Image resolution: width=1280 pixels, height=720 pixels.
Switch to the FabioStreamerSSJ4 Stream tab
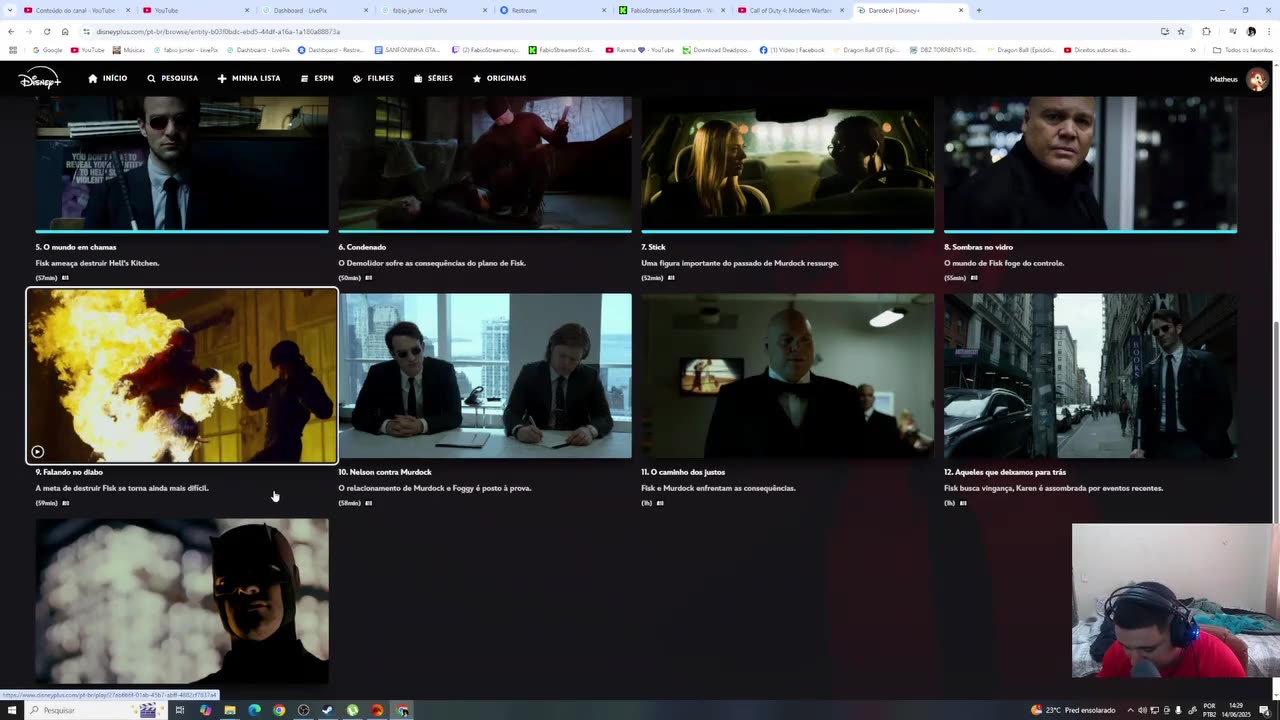(671, 10)
